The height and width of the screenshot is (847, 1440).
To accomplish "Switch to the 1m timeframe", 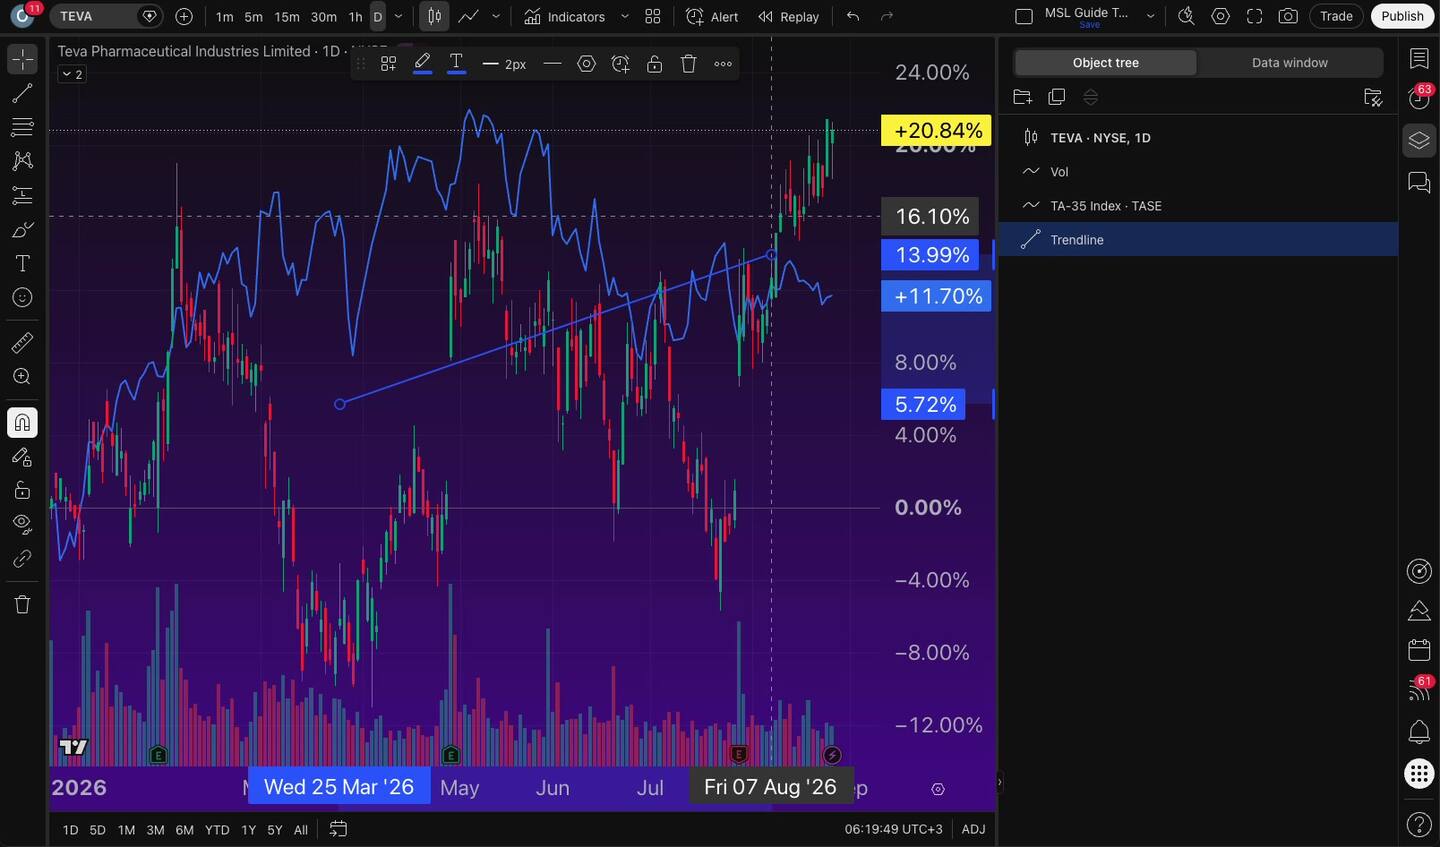I will pyautogui.click(x=224, y=16).
